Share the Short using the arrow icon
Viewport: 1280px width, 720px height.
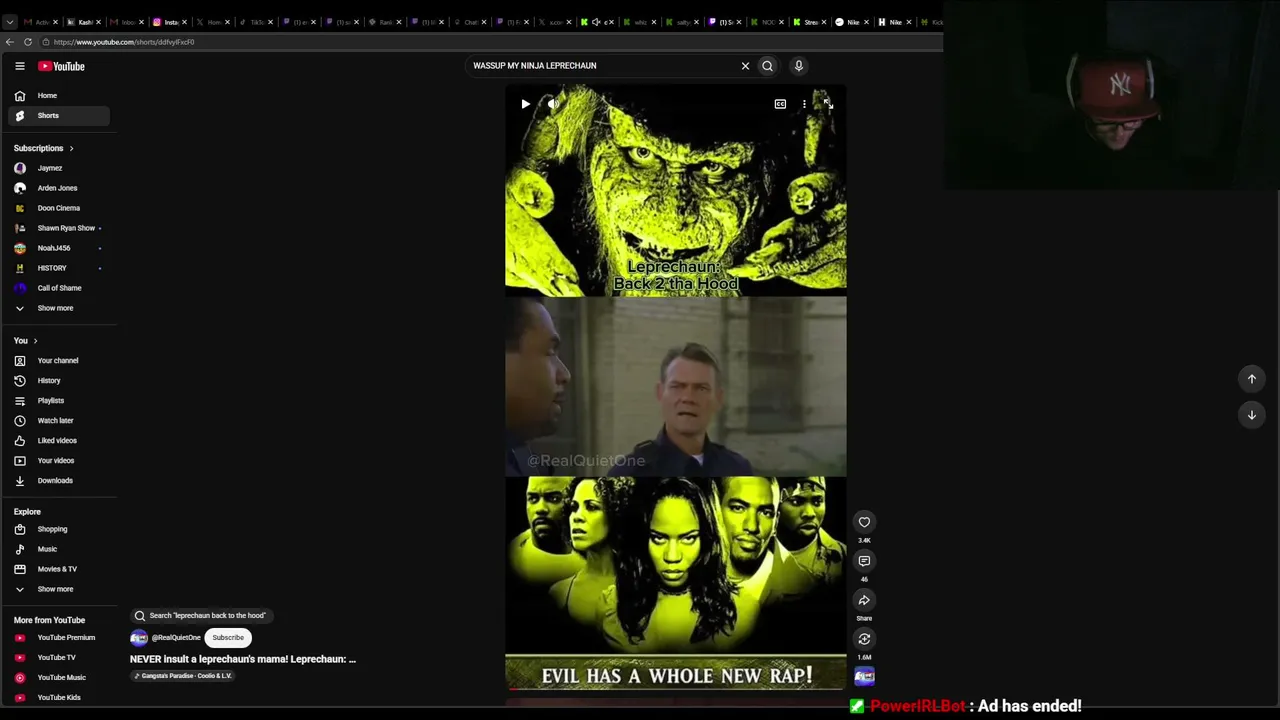864,600
